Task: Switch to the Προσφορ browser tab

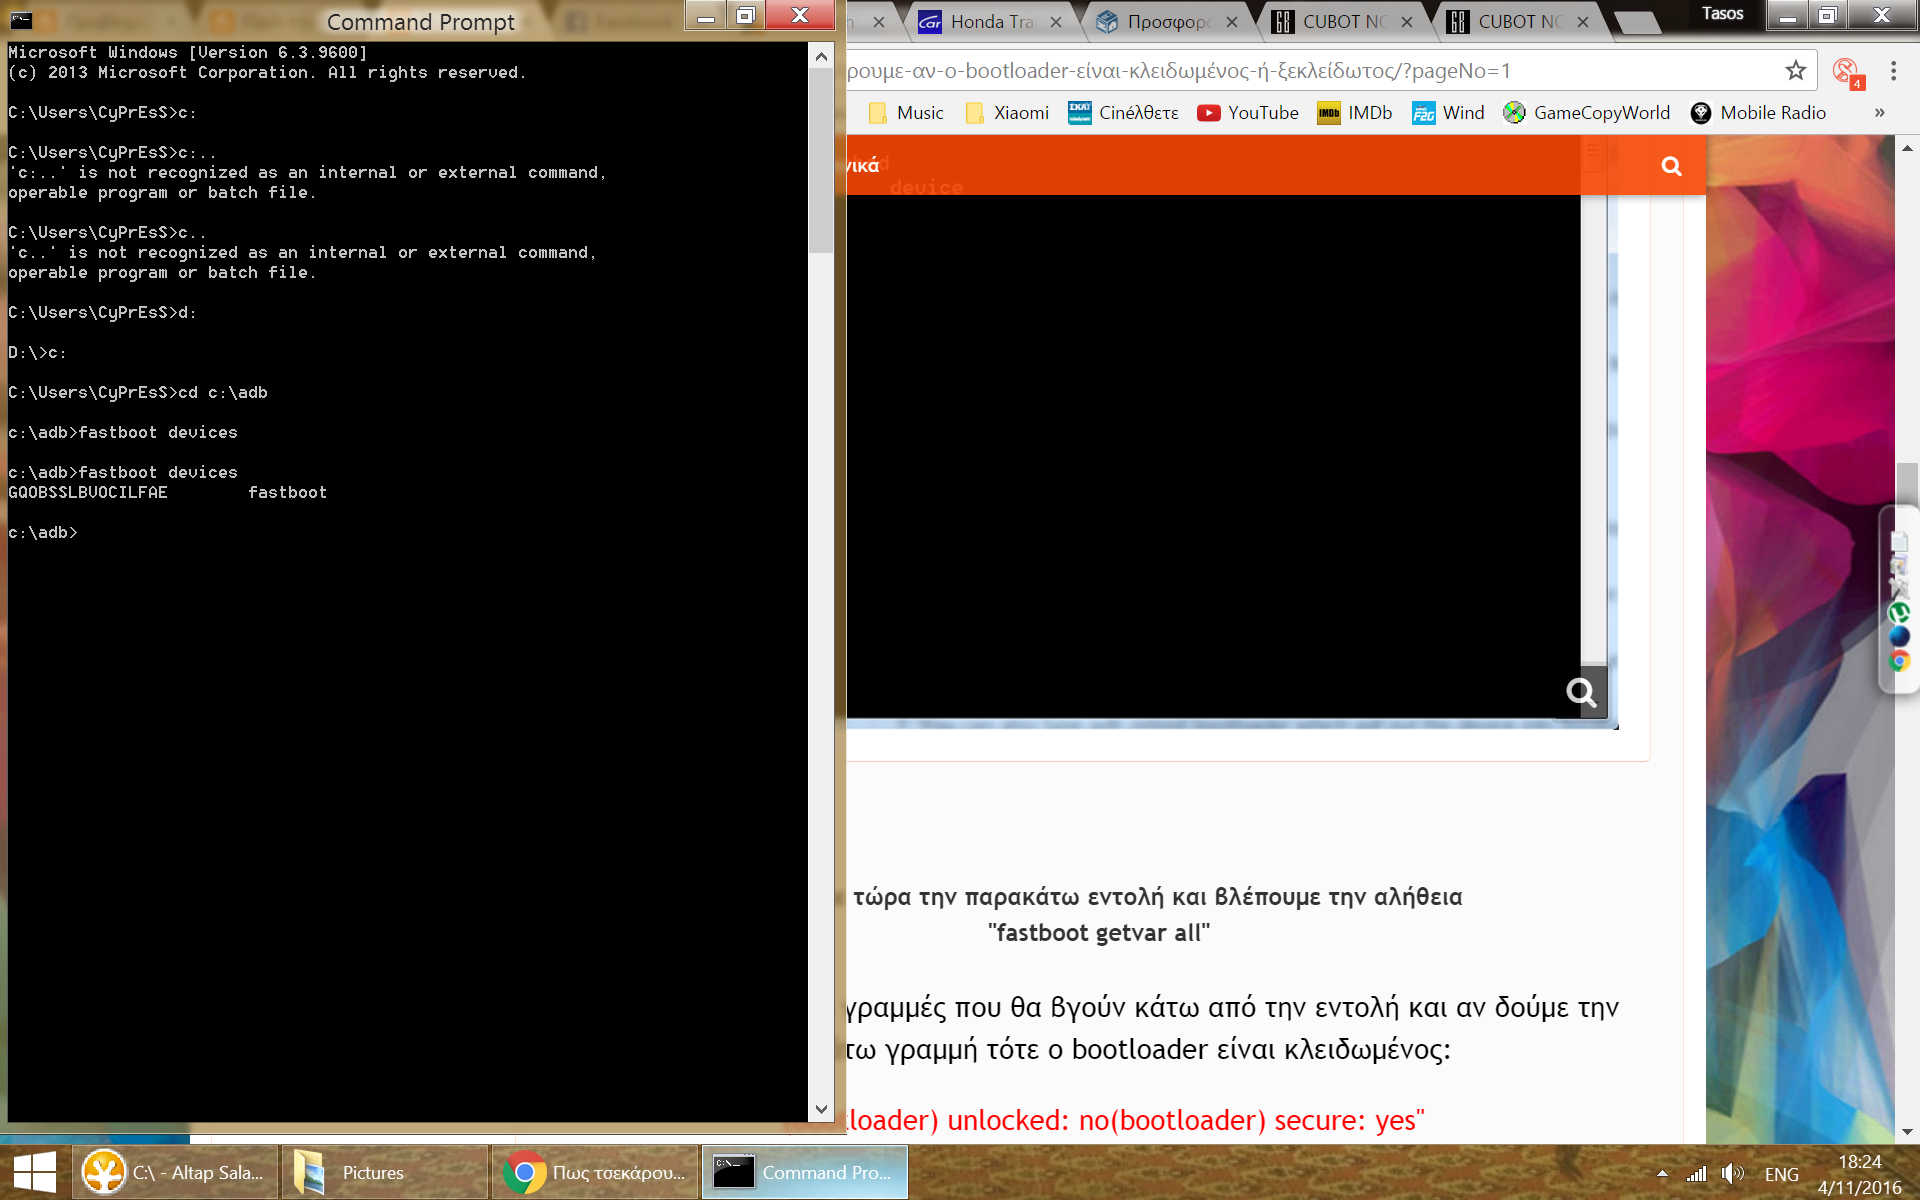Action: 1166,22
